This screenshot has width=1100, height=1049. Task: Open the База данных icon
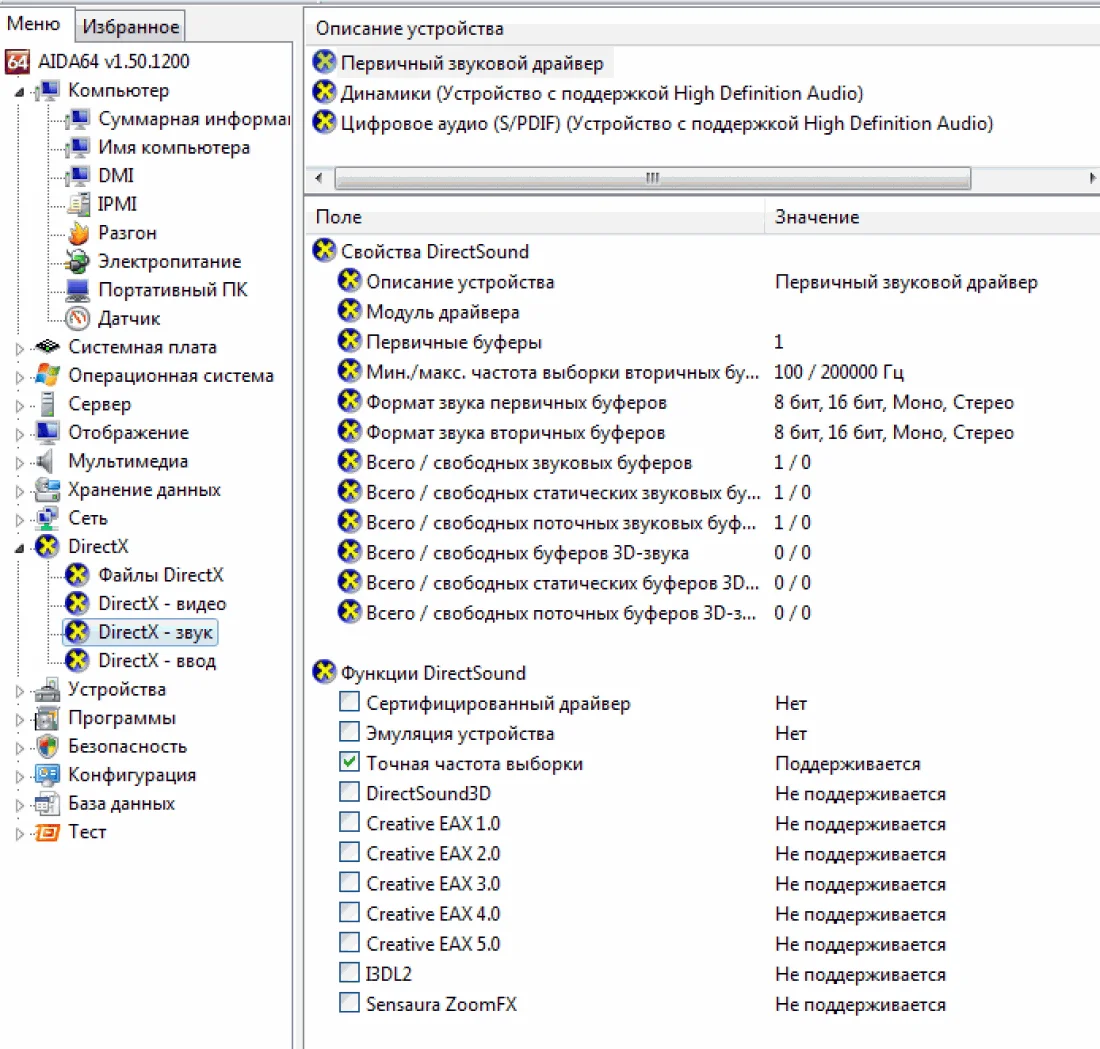coord(48,804)
